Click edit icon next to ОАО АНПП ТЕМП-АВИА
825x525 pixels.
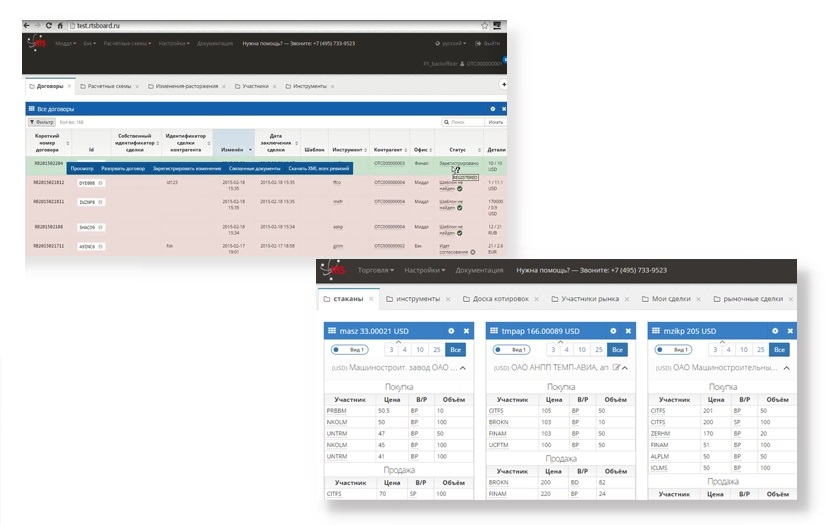[x=616, y=367]
